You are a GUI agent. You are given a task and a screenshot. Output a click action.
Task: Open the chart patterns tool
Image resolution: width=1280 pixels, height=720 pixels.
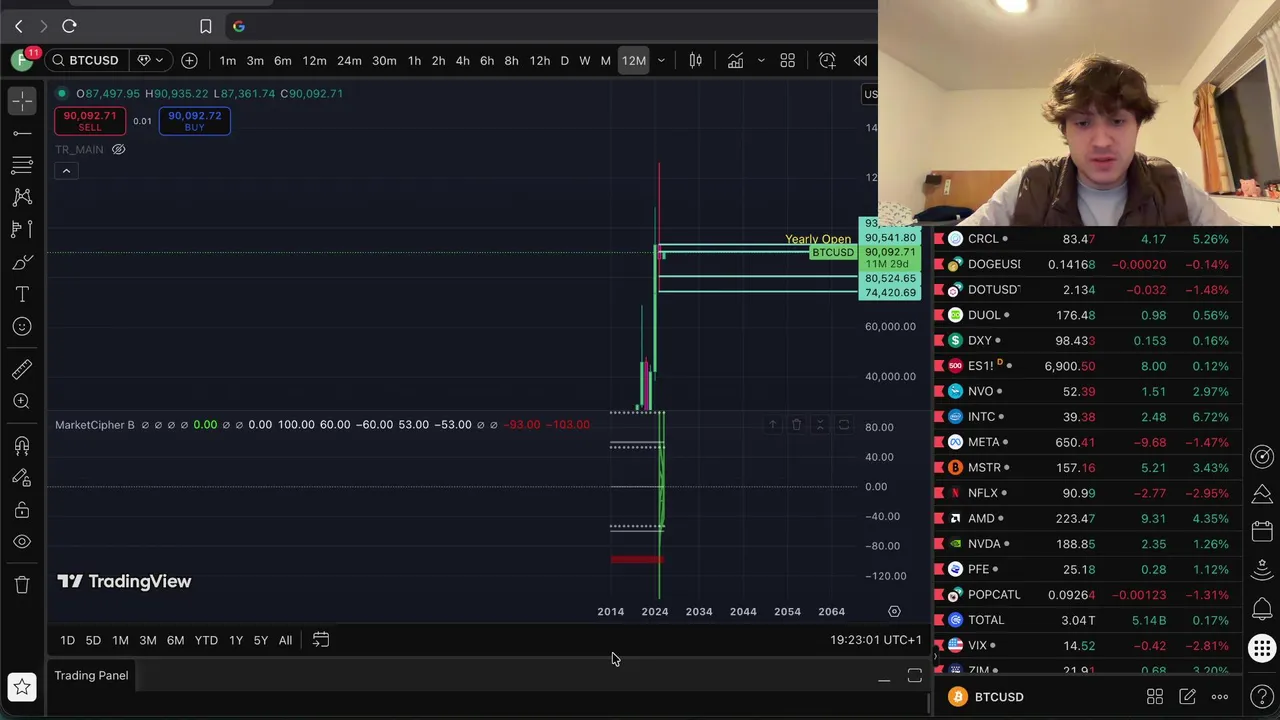coord(22,197)
